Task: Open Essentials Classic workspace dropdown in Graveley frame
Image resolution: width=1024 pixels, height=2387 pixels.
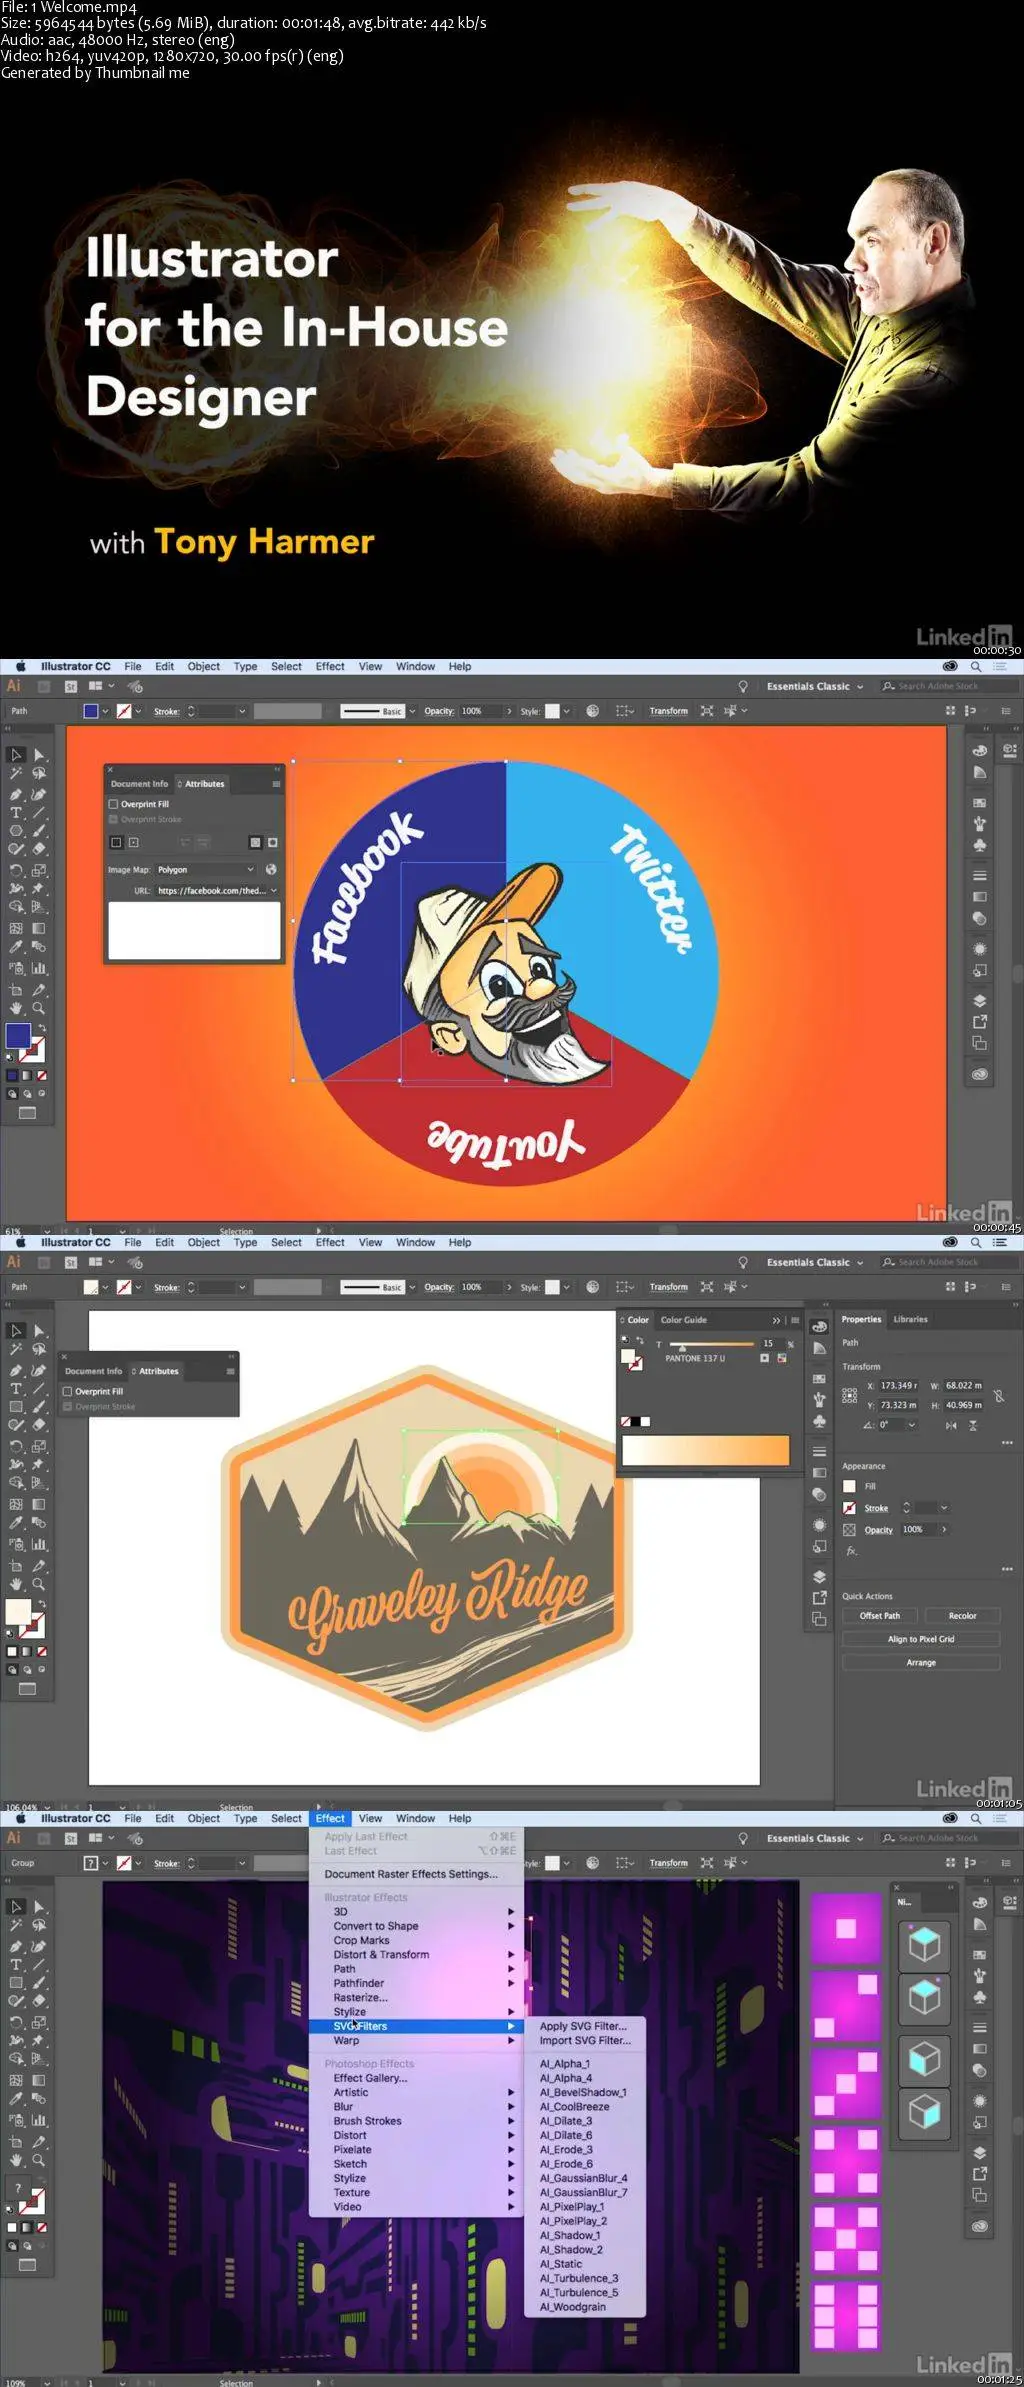Action: click(814, 1262)
